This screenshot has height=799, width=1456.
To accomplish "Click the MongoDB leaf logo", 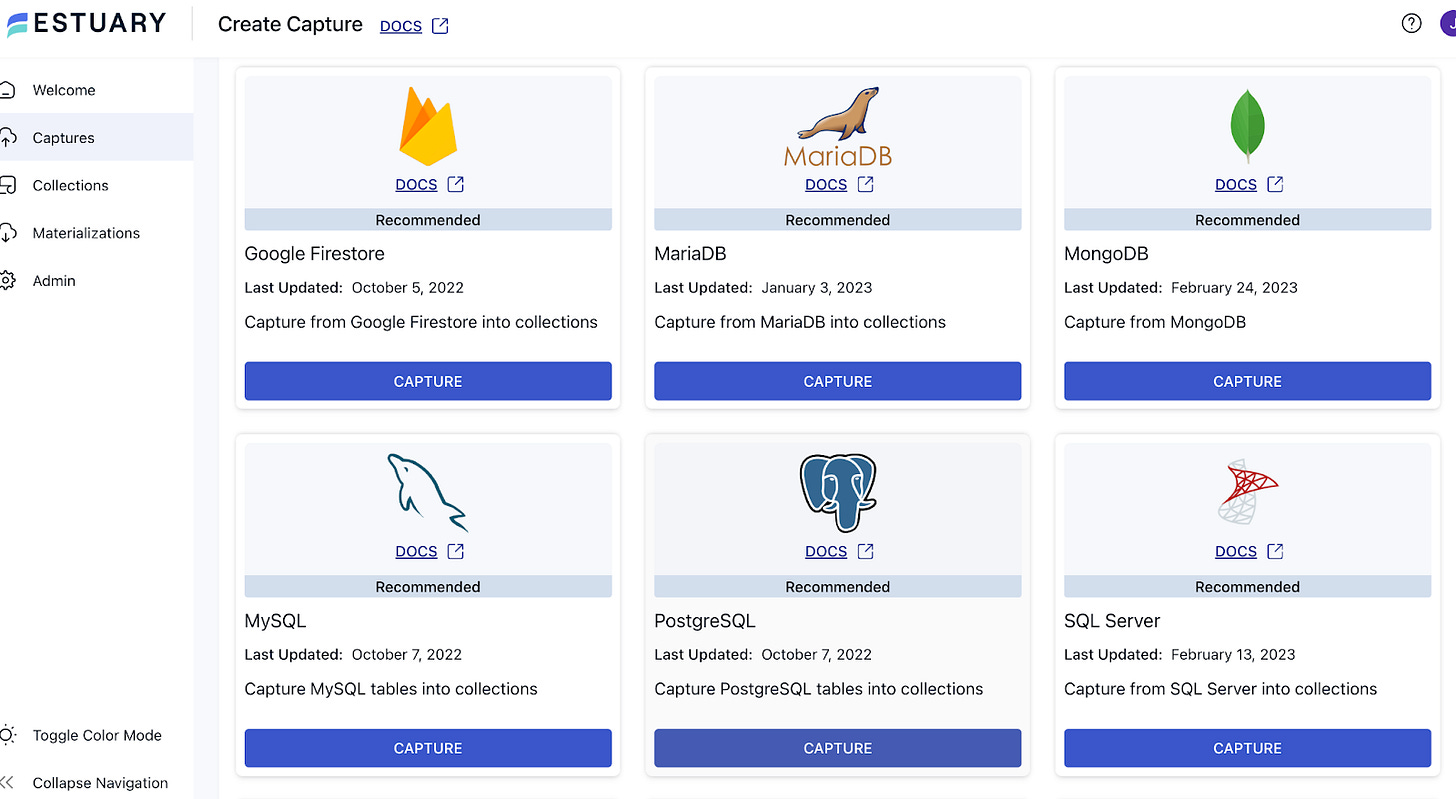I will coord(1247,126).
